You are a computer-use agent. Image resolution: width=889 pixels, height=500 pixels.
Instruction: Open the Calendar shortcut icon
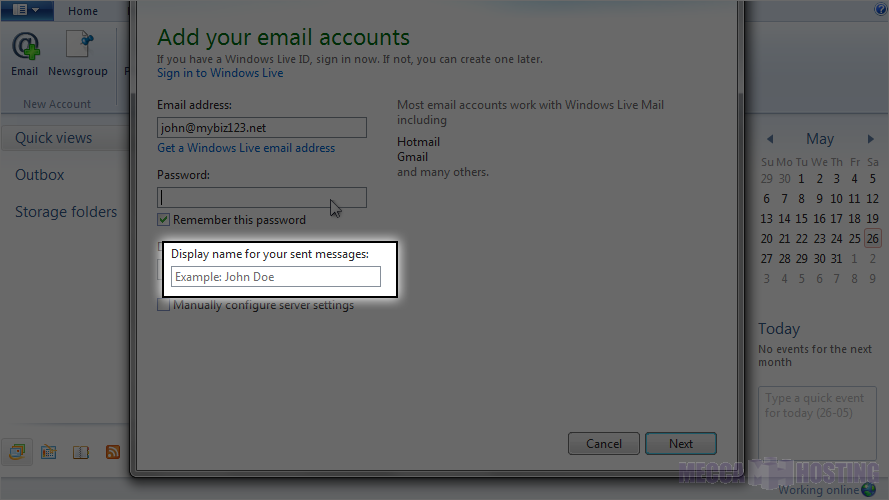click(48, 452)
